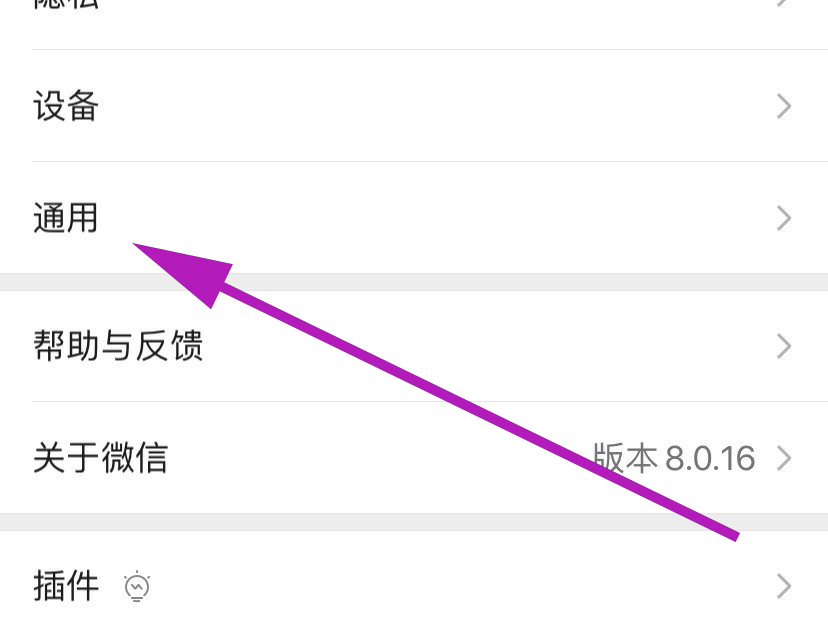Tap the chevron arrow on 插件 row
Viewport: 828px width, 621px height.
point(784,586)
